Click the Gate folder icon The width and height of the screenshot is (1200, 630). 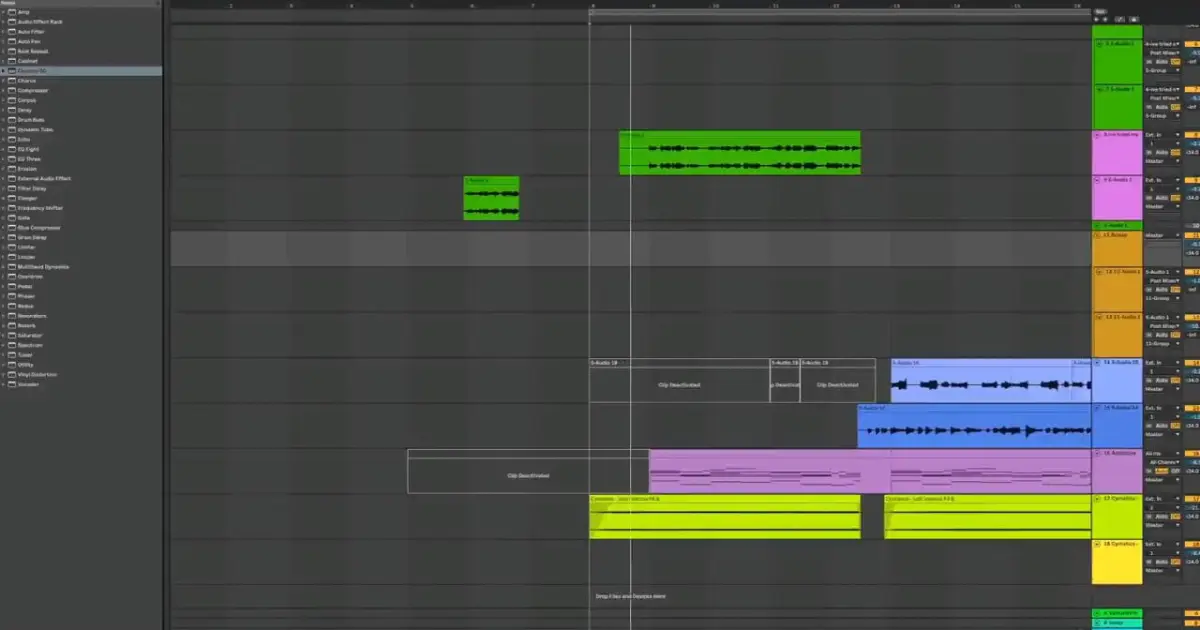pyautogui.click(x=12, y=218)
